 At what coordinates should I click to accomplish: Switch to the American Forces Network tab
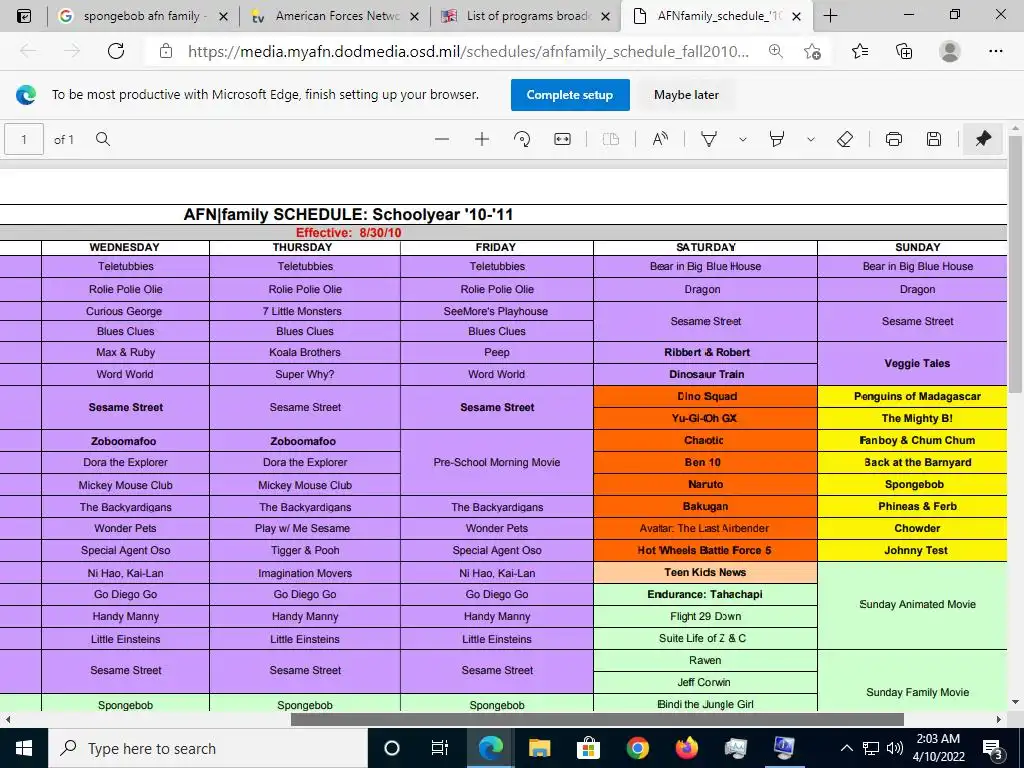point(337,16)
